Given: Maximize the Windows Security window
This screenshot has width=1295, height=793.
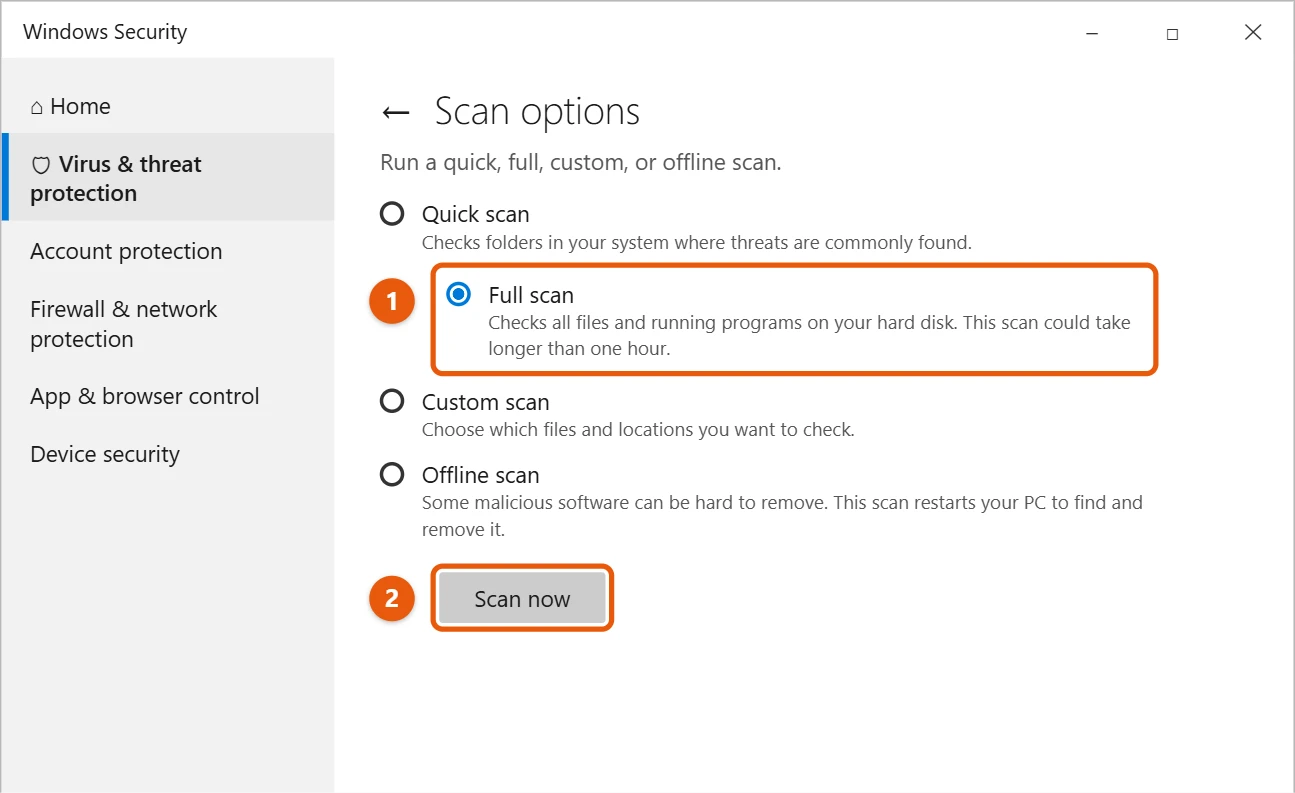Looking at the screenshot, I should click(1172, 33).
